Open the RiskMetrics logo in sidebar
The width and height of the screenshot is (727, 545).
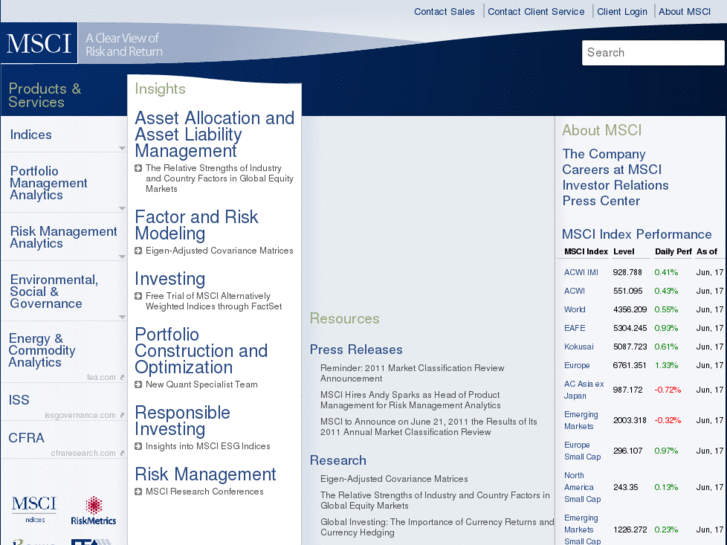tap(93, 511)
